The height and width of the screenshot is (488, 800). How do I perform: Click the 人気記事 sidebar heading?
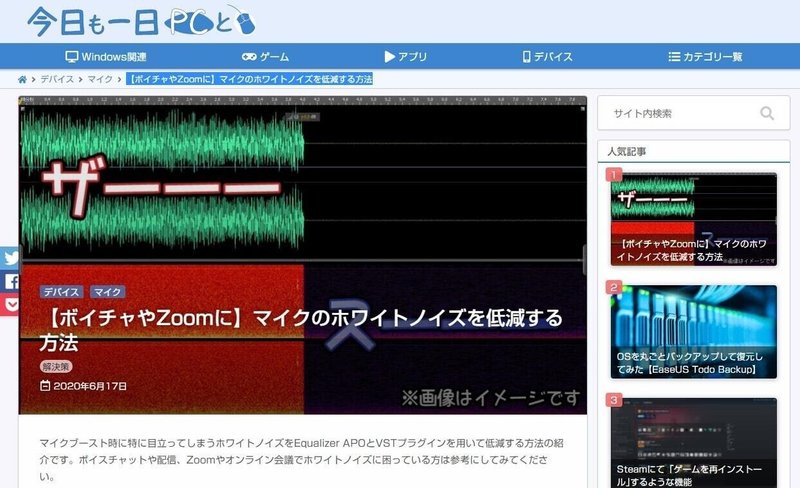[627, 152]
